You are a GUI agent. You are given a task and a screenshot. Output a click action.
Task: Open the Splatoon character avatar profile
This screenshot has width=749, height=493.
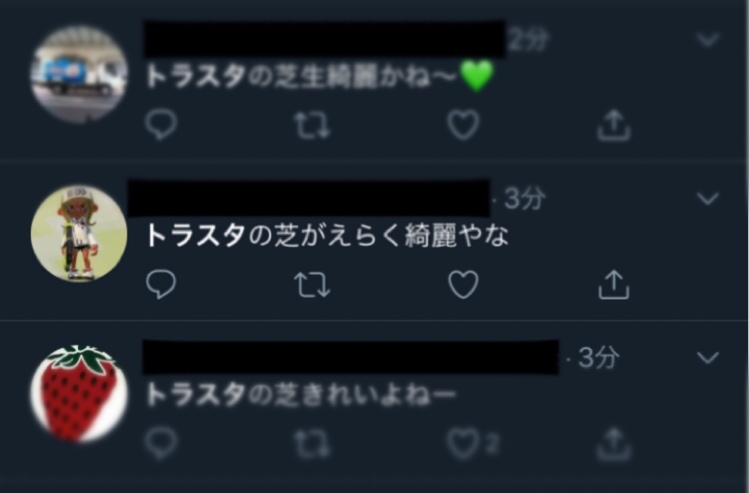(79, 233)
